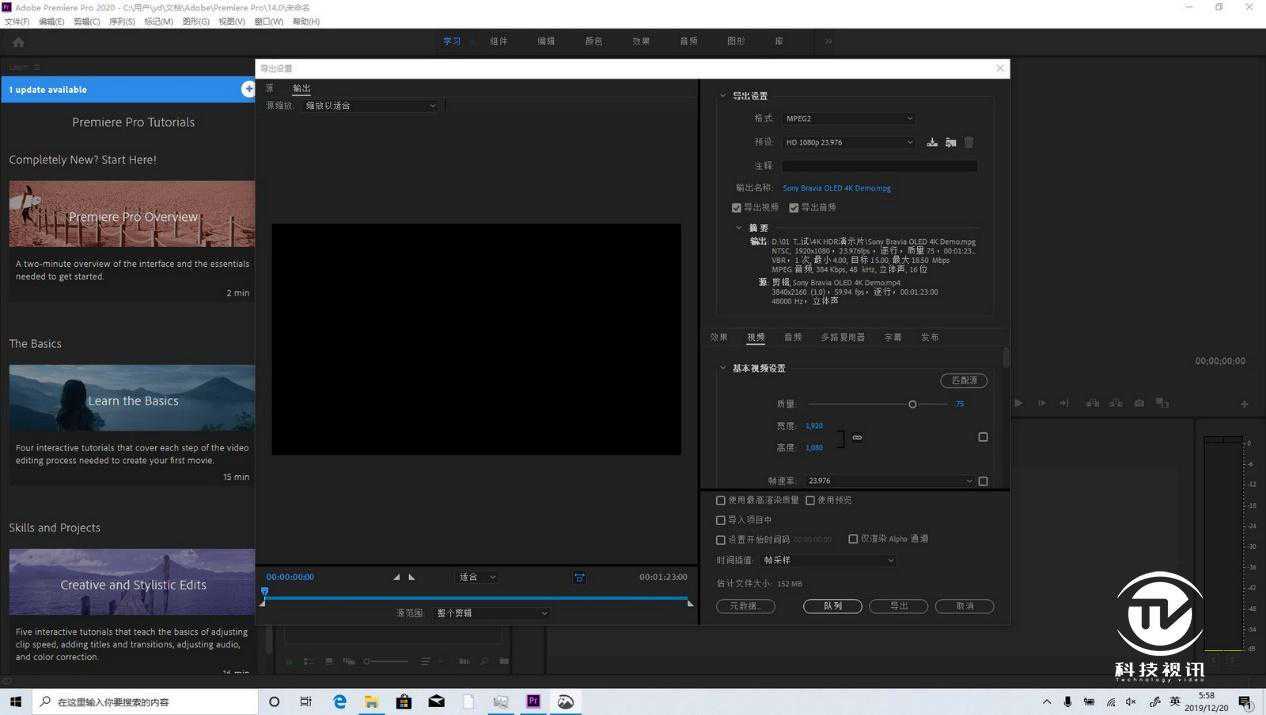The image size is (1266, 715).
Task: Enable 使用最高渲染质量 checkbox
Action: 721,500
